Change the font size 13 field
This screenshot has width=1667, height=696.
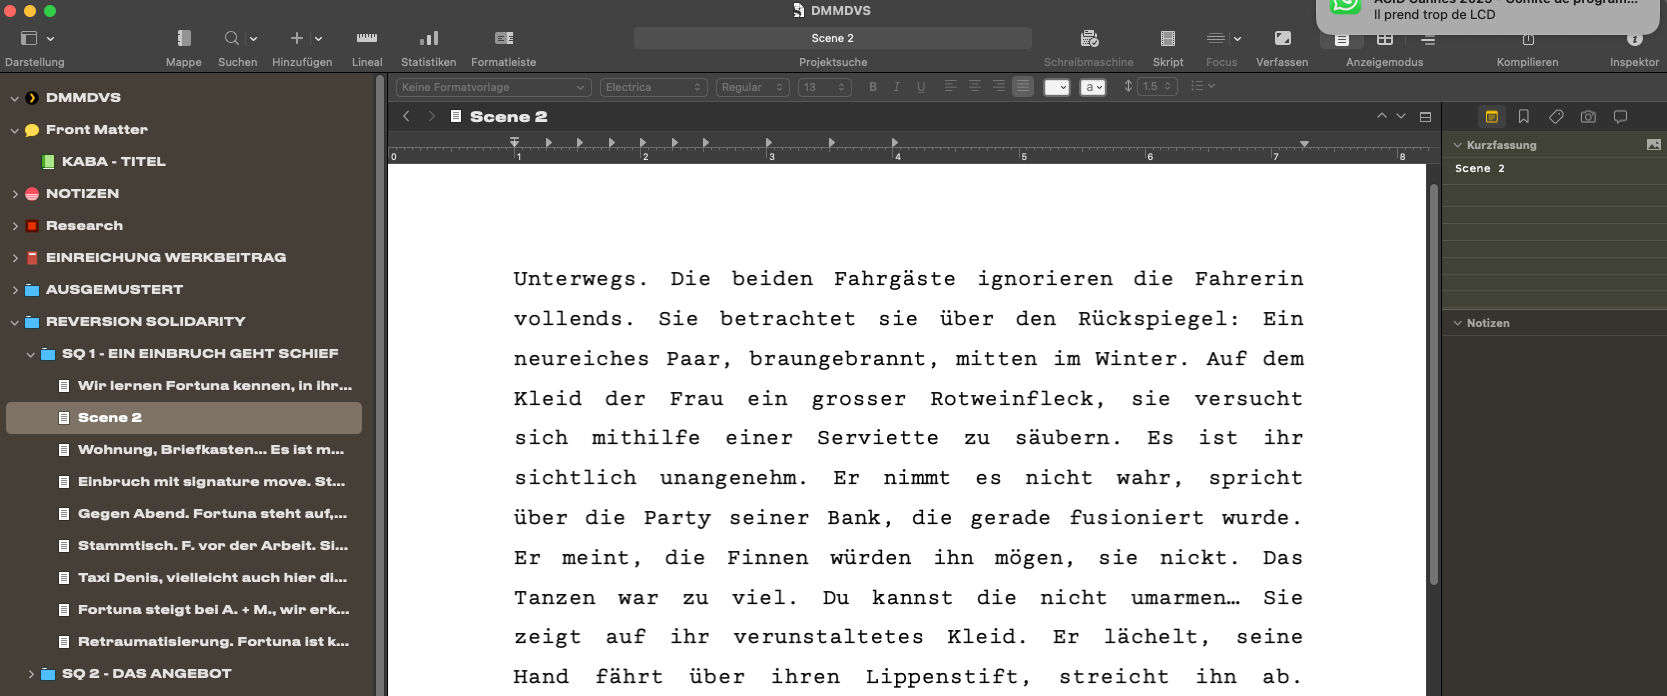click(824, 87)
